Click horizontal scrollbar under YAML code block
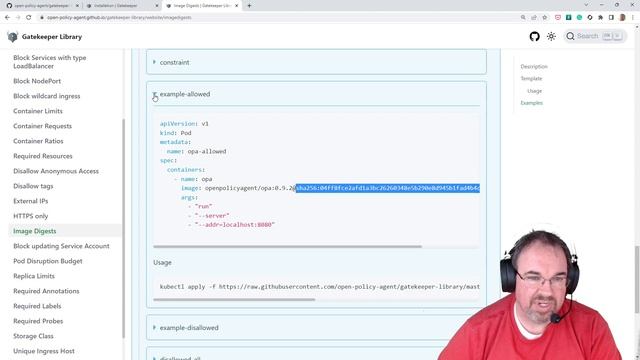The width and height of the screenshot is (640, 360). (x=287, y=247)
